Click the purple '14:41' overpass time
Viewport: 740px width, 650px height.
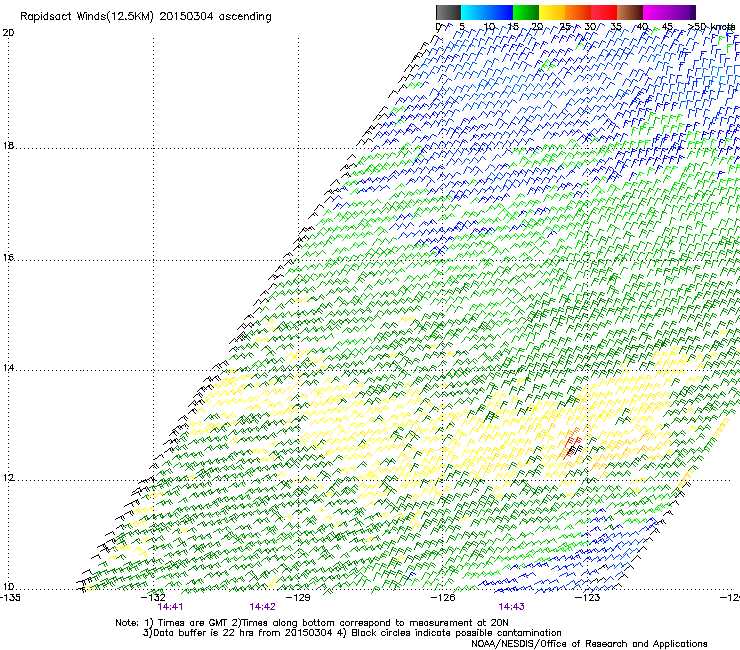coord(170,607)
